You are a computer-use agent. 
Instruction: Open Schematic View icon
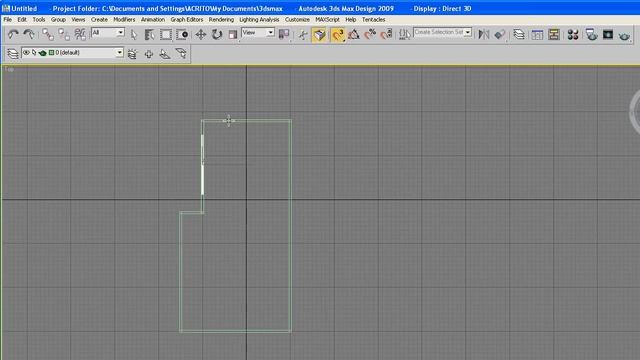click(554, 34)
